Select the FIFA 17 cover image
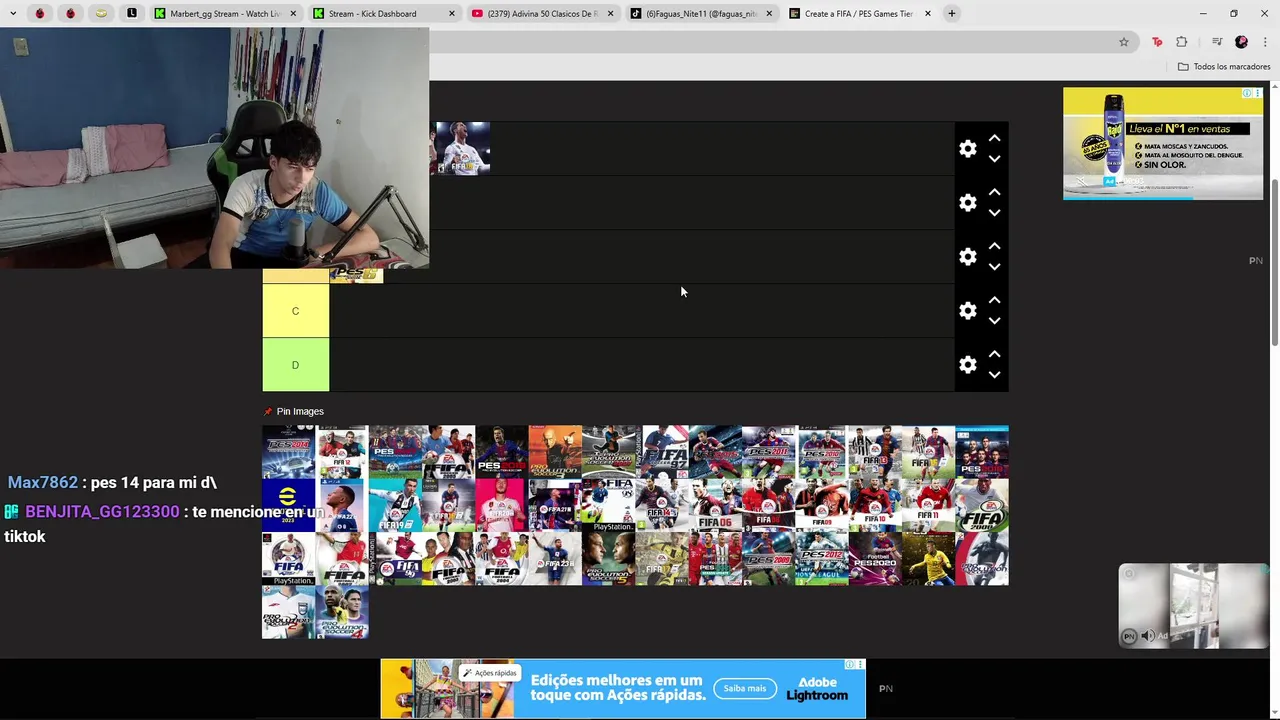The image size is (1280, 720). click(662, 559)
